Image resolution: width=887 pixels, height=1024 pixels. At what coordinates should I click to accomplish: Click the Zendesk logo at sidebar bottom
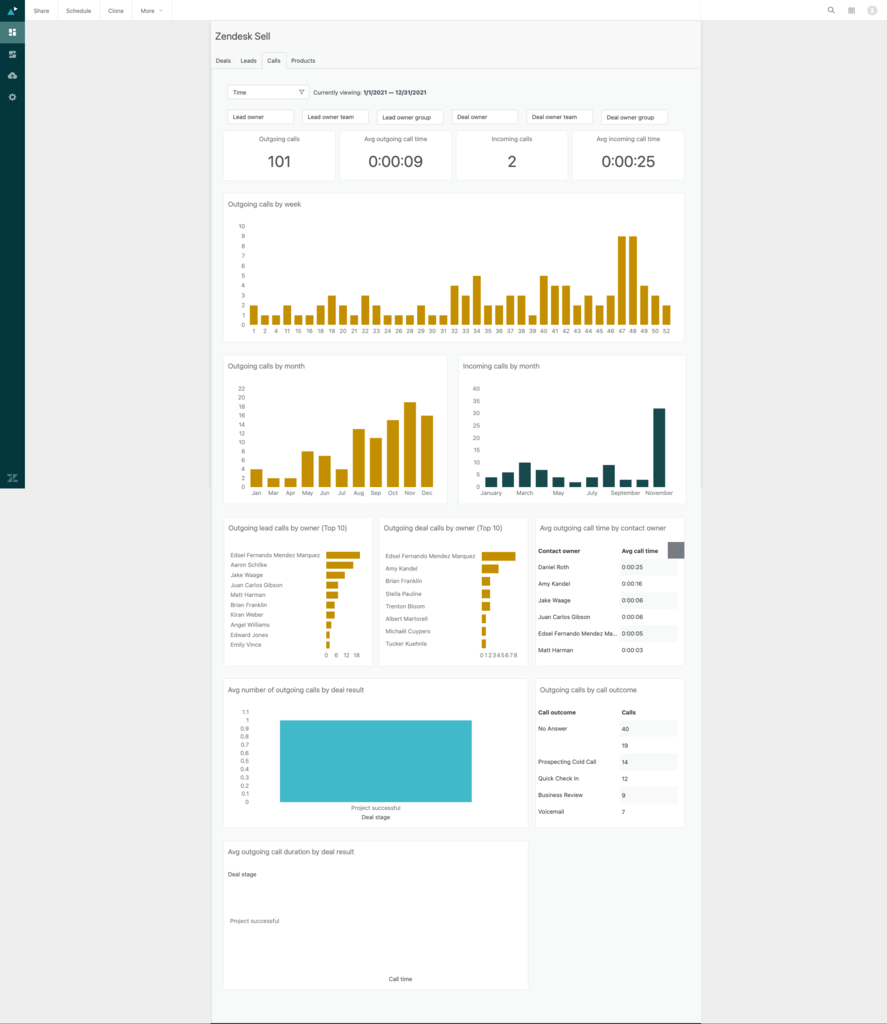pyautogui.click(x=12, y=477)
